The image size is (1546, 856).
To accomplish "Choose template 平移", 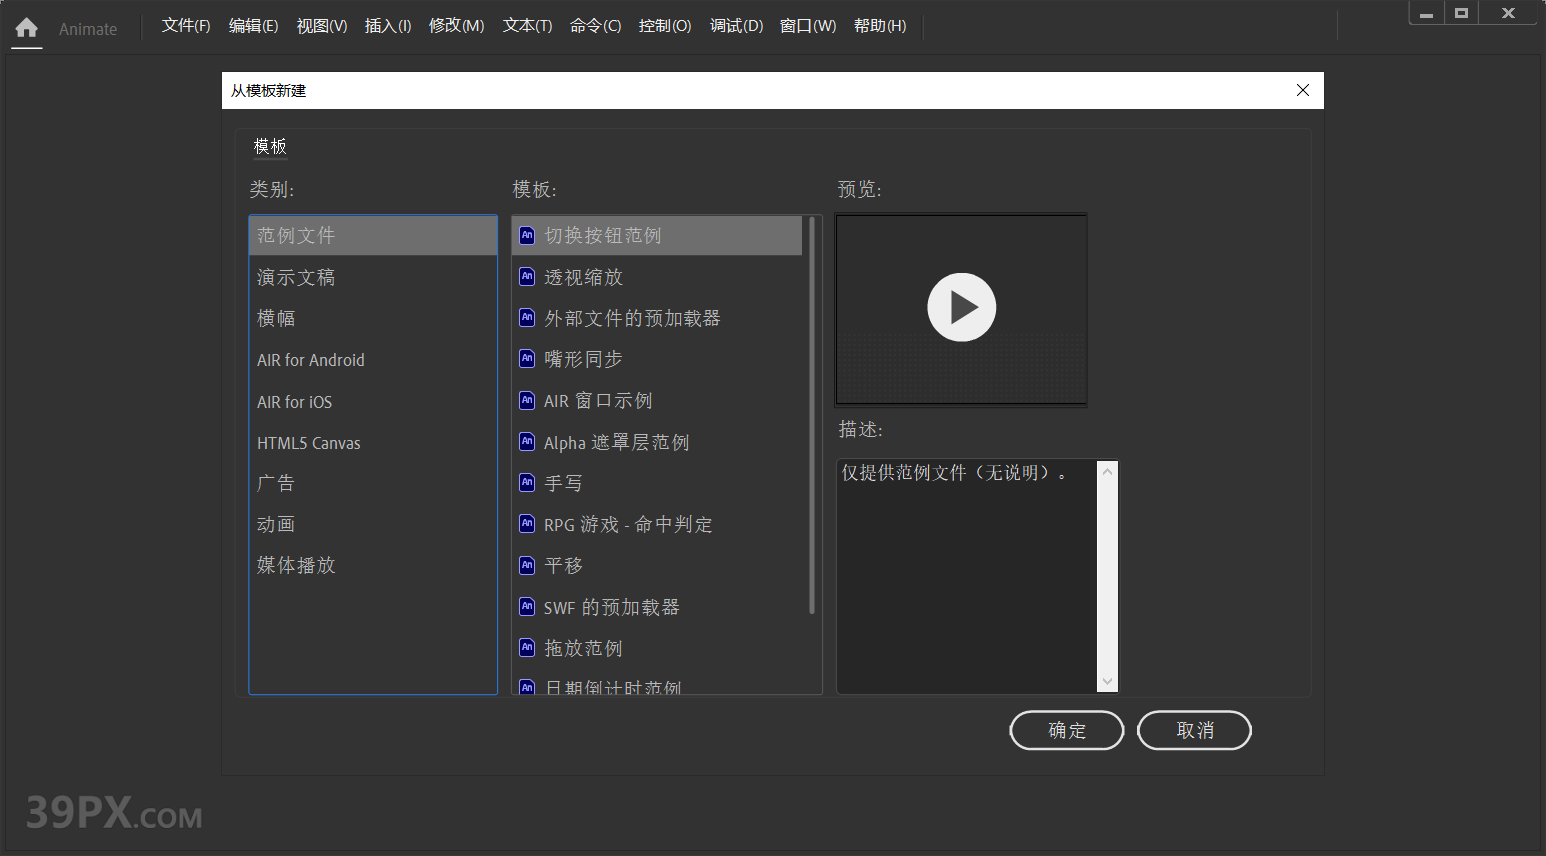I will [x=657, y=565].
